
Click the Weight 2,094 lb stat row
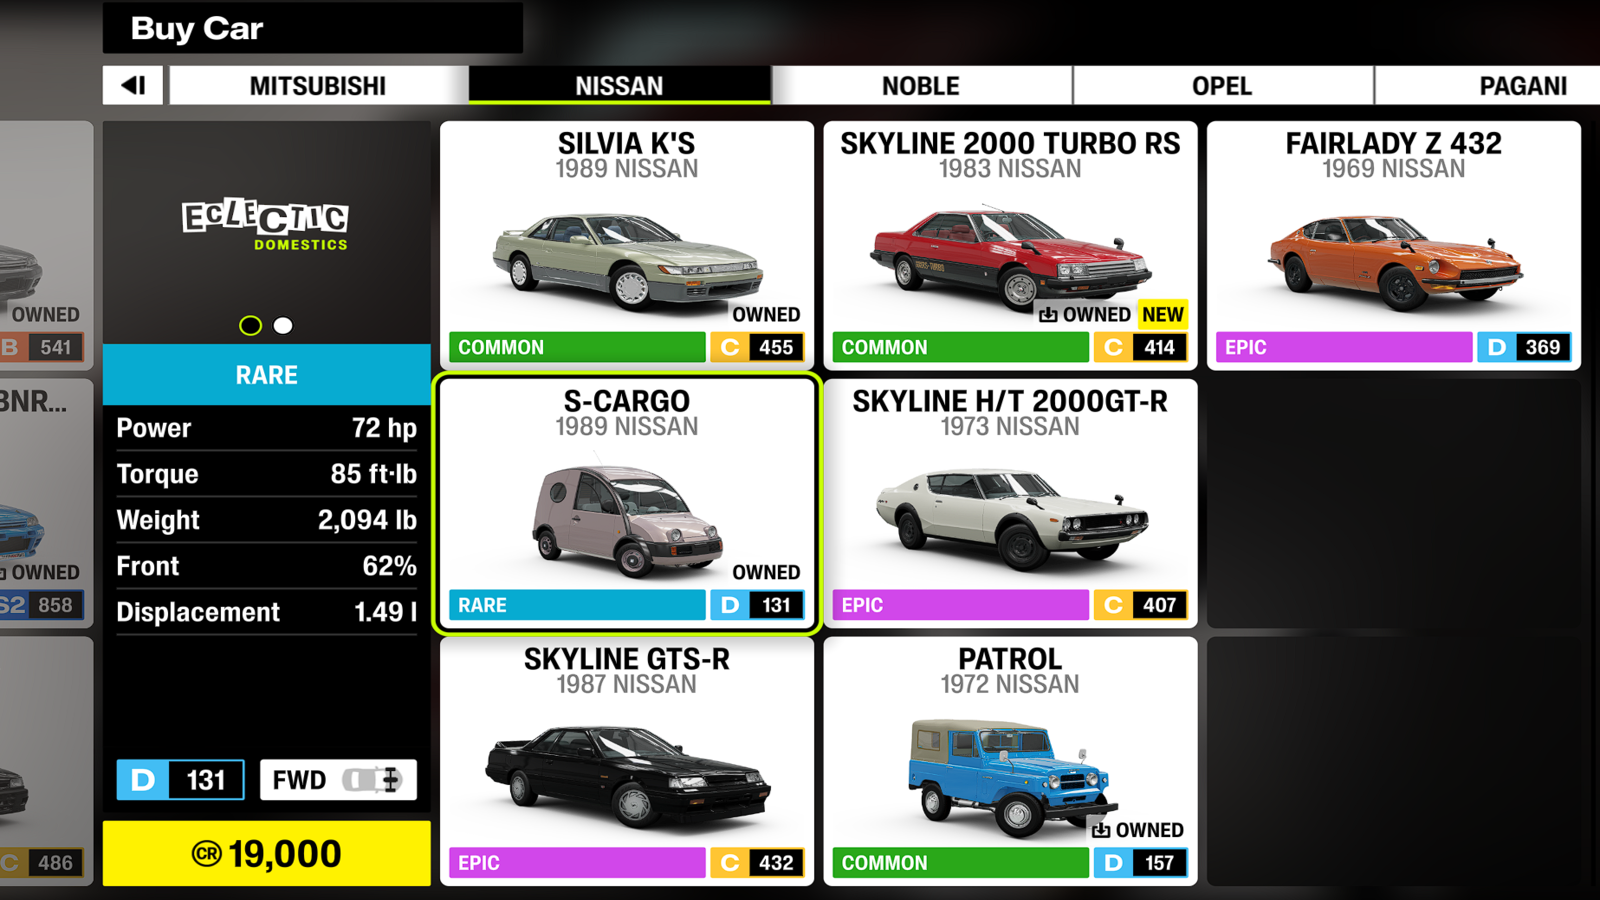[x=266, y=520]
